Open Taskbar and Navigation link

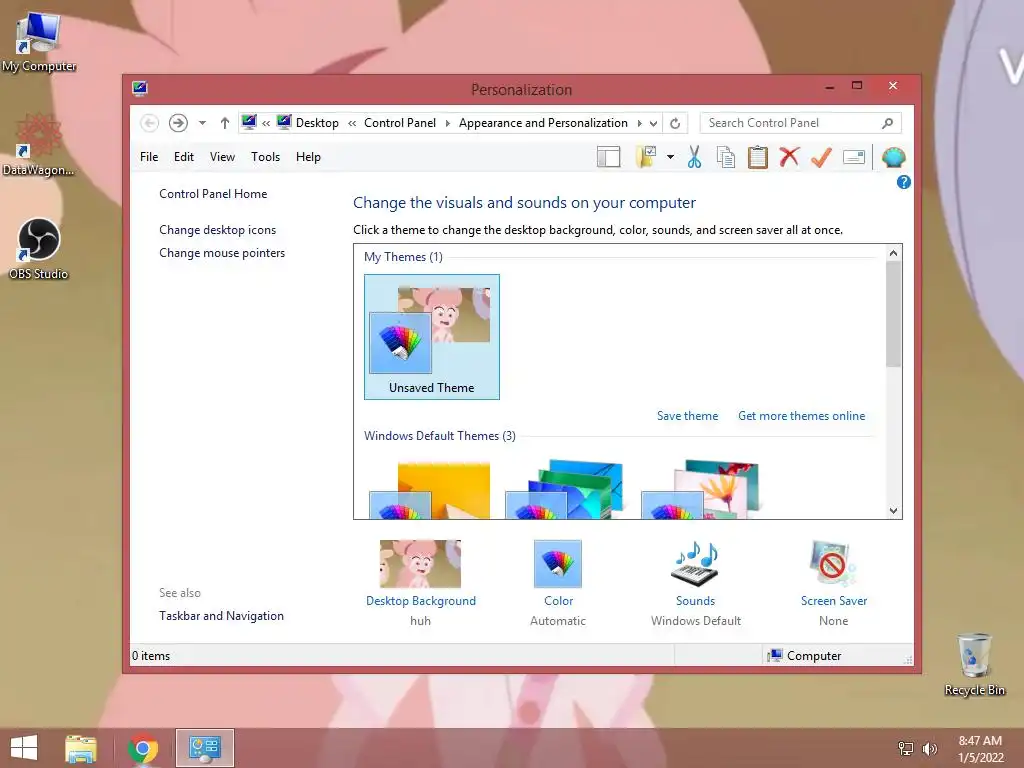pos(221,616)
